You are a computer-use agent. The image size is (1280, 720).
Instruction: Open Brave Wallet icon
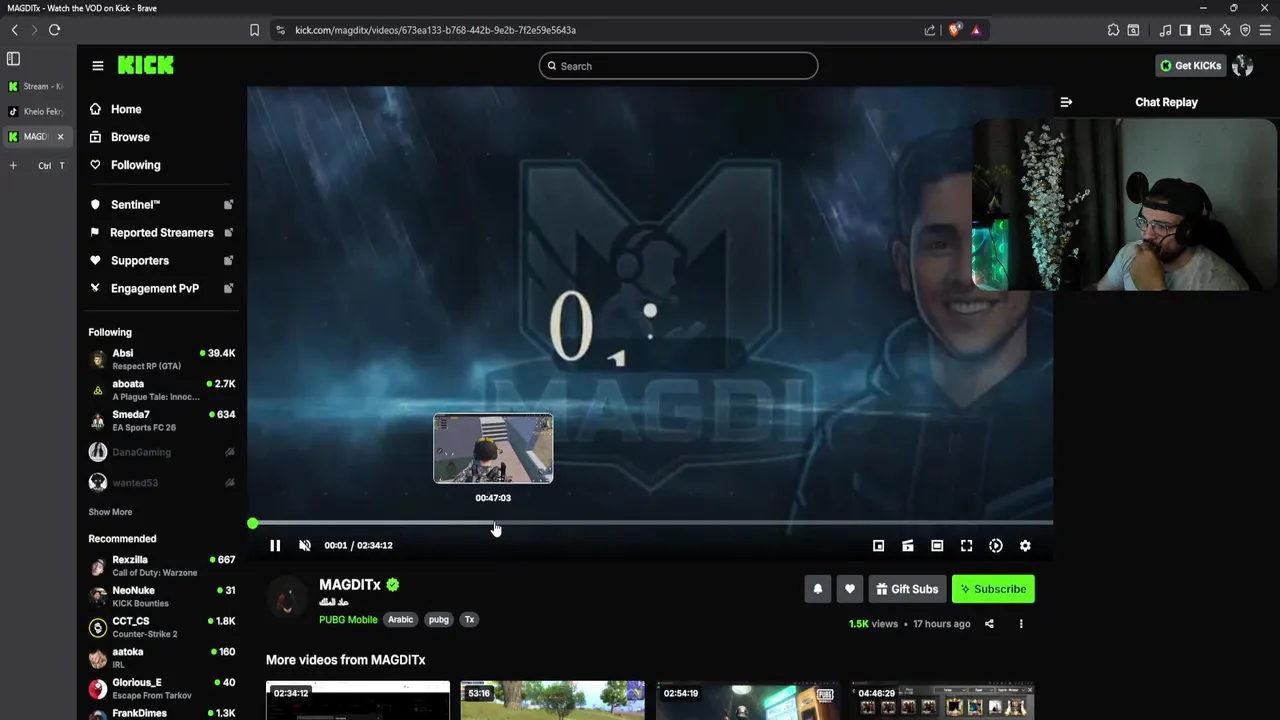point(1205,30)
